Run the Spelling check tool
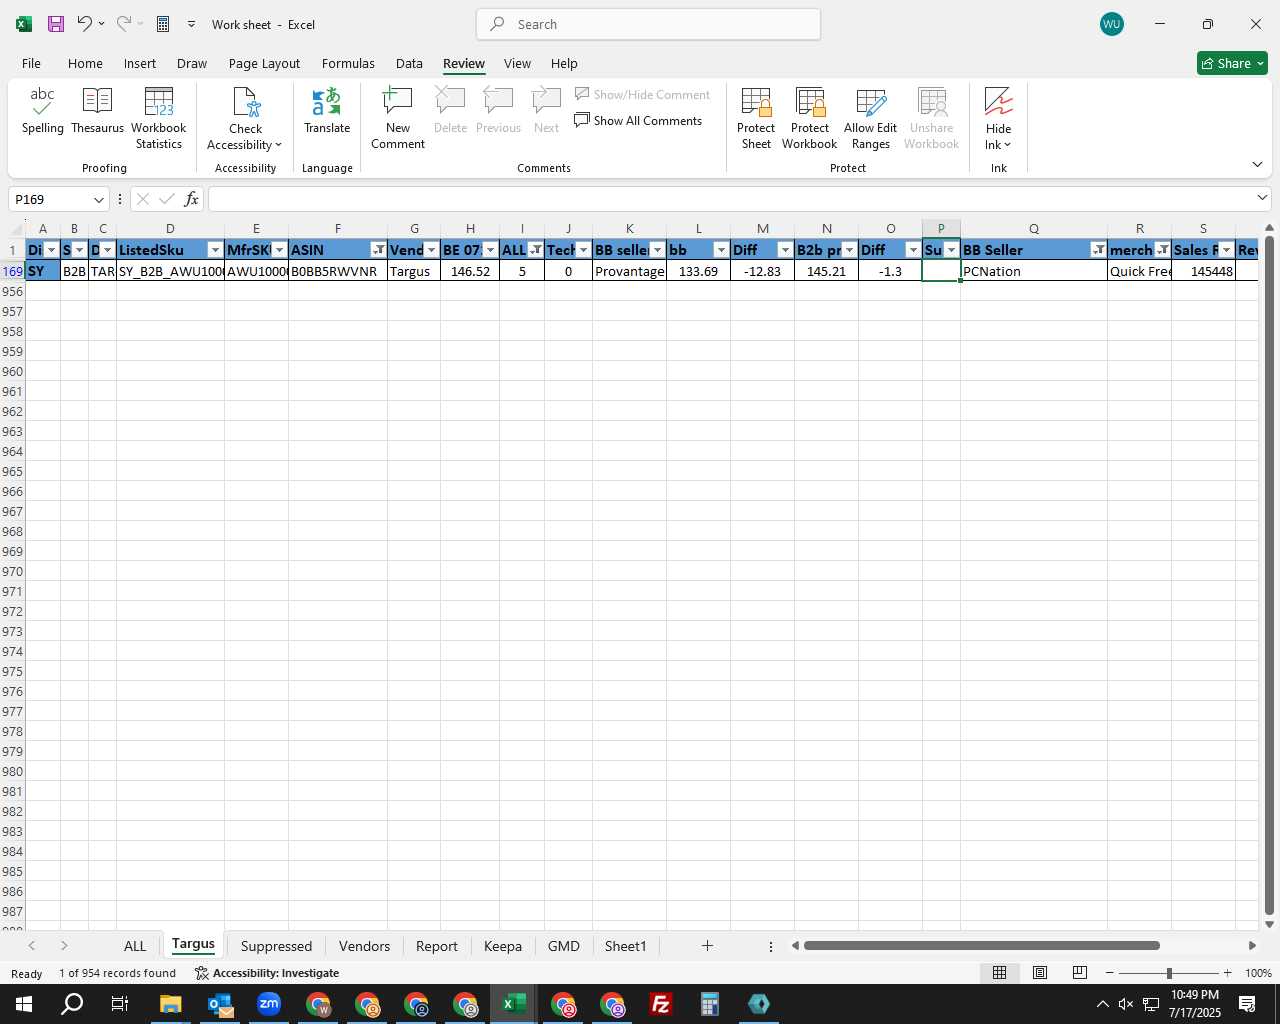The width and height of the screenshot is (1280, 1024). coord(43,111)
